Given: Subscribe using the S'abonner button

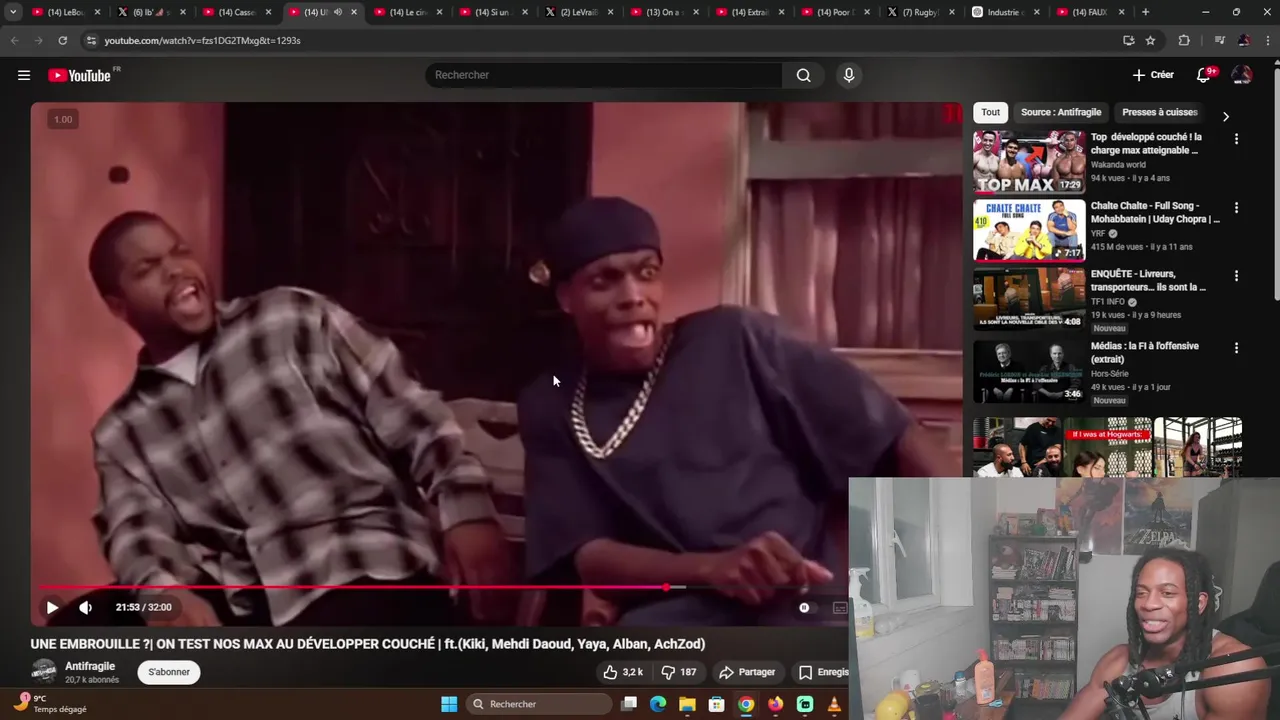Looking at the screenshot, I should pos(169,672).
